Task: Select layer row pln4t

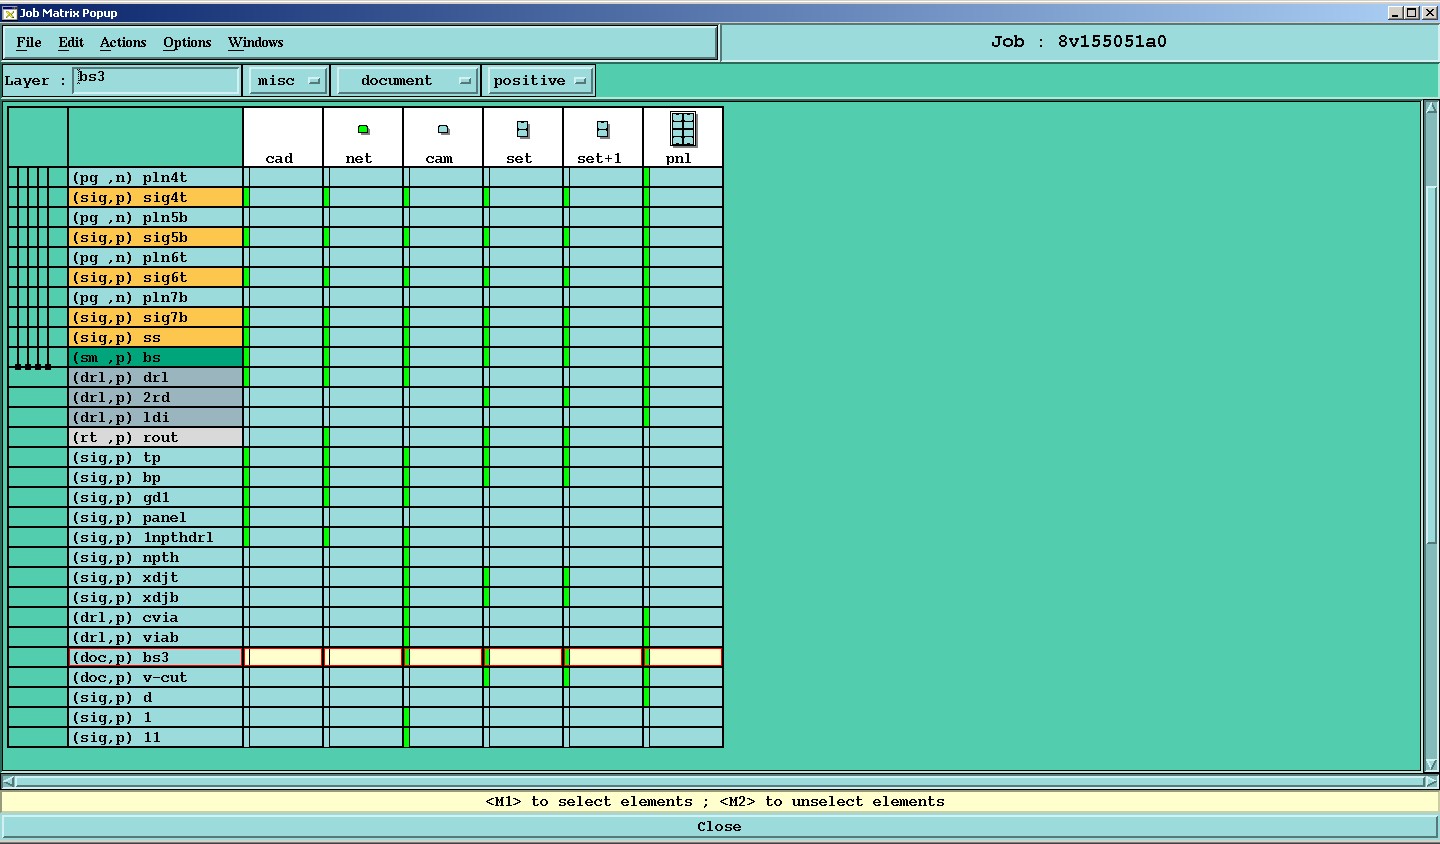Action: [155, 177]
